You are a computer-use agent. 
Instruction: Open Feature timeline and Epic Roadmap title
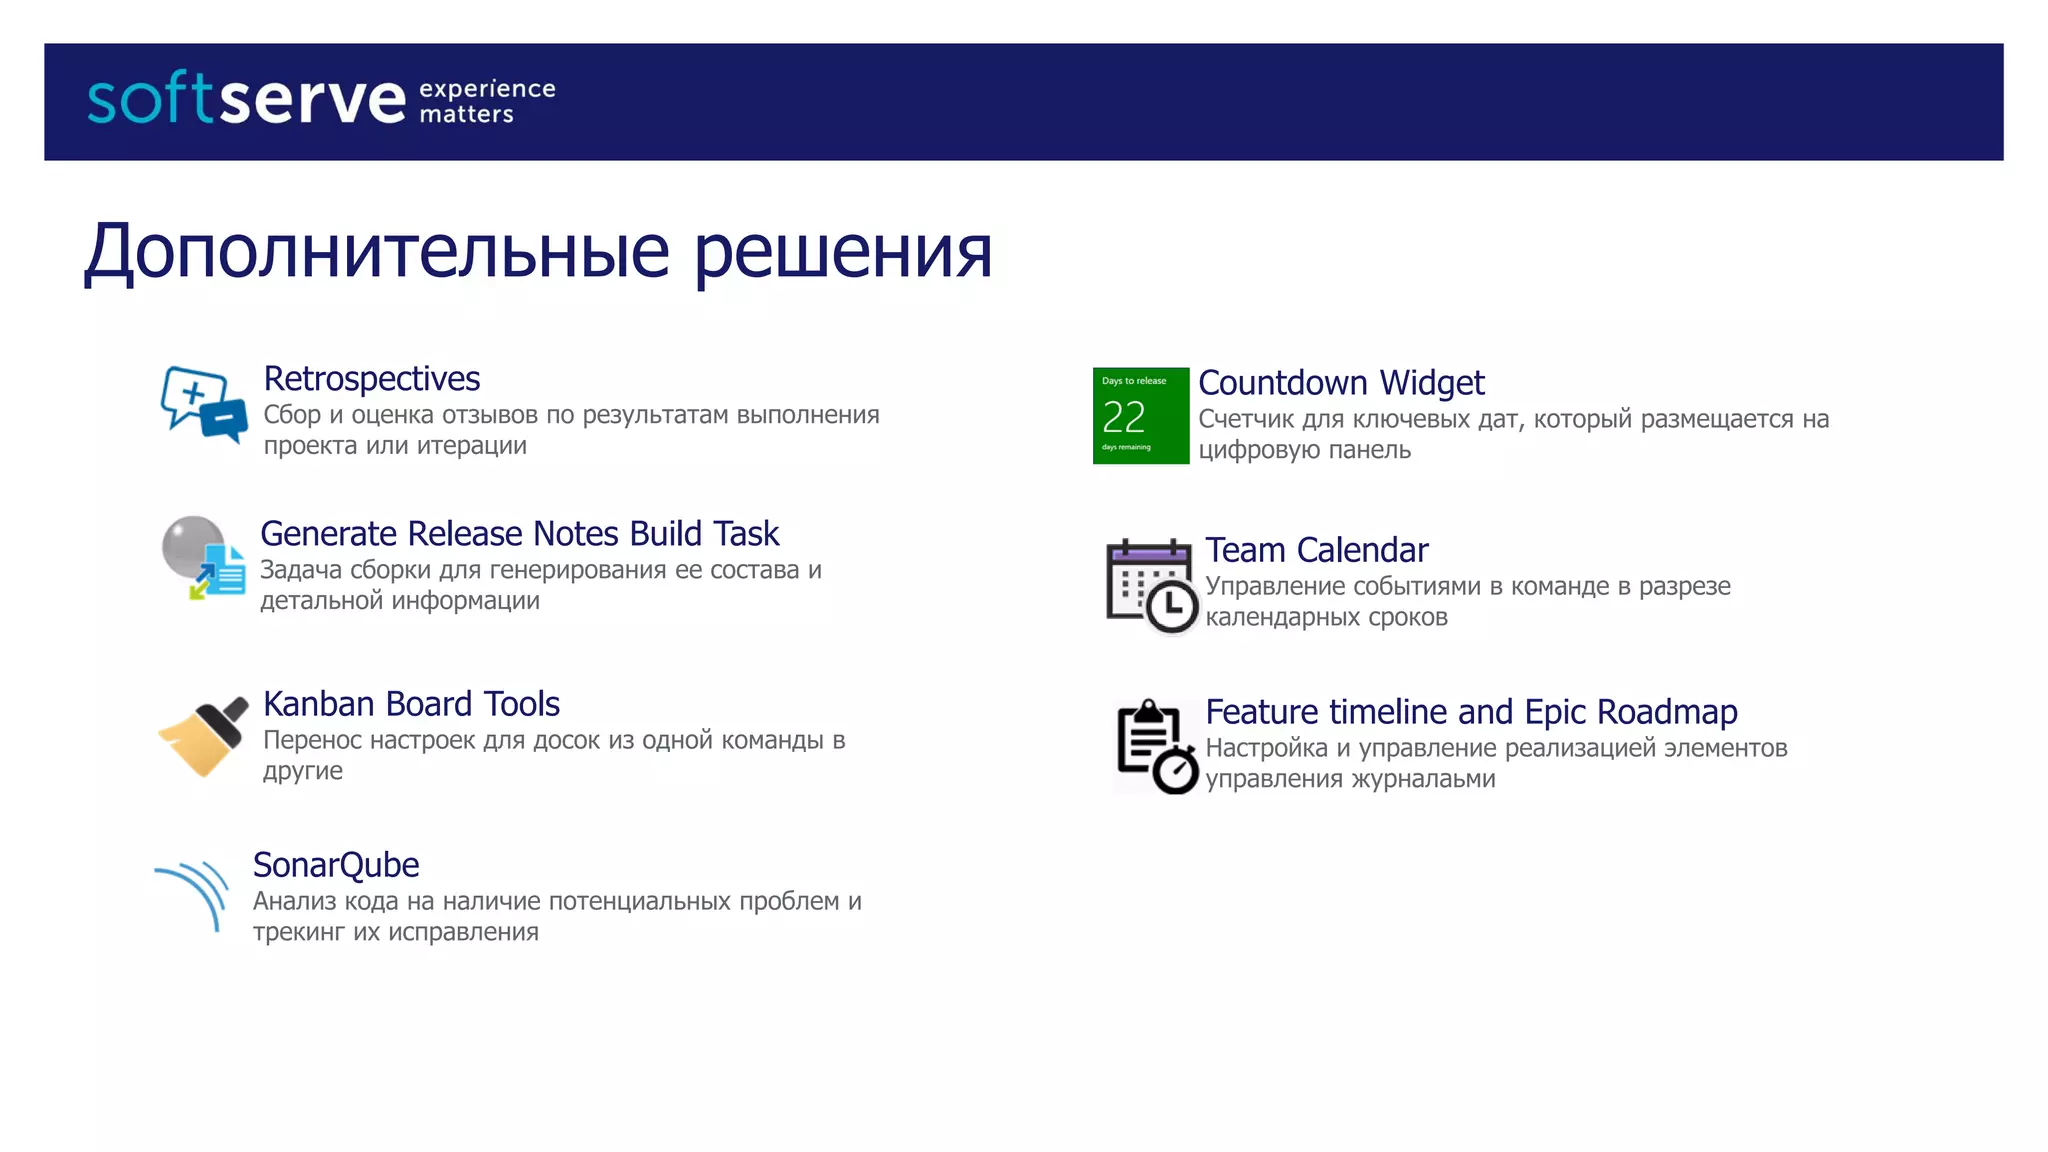1471,712
